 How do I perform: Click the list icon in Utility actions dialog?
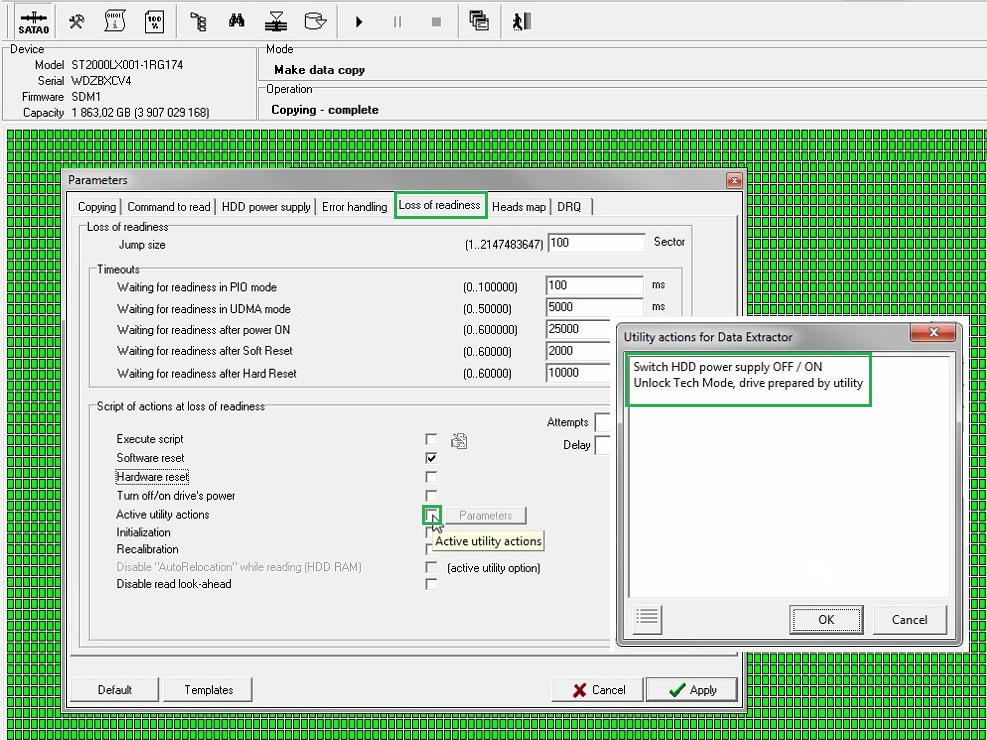(x=647, y=619)
